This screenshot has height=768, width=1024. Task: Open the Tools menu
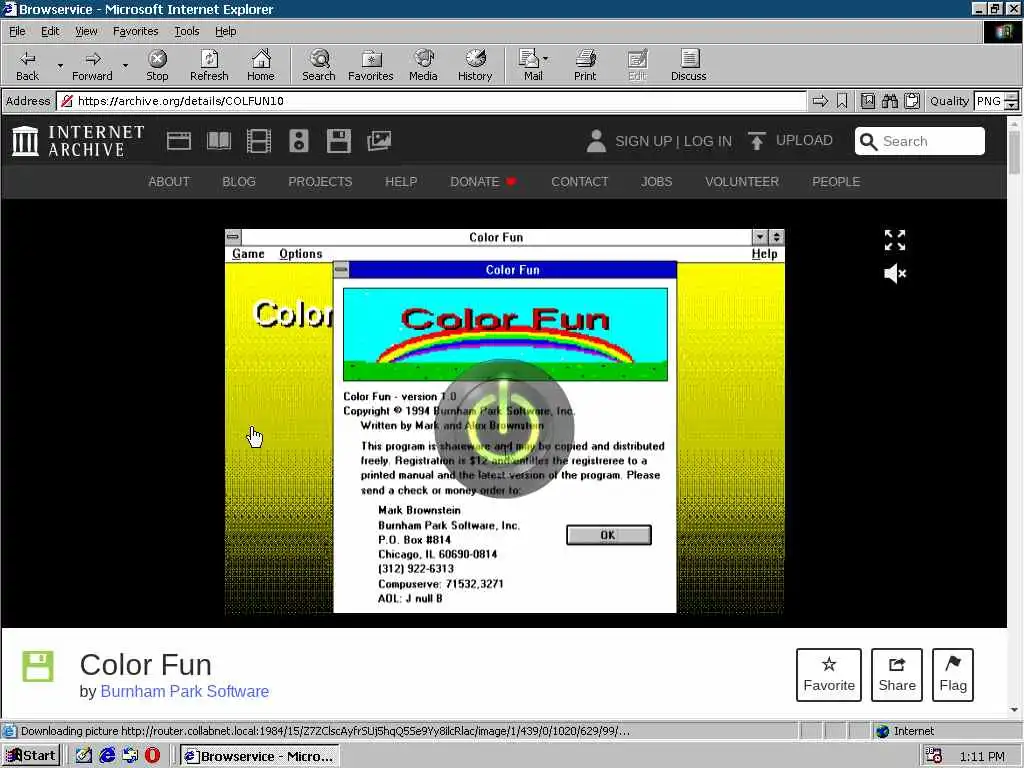(x=186, y=31)
